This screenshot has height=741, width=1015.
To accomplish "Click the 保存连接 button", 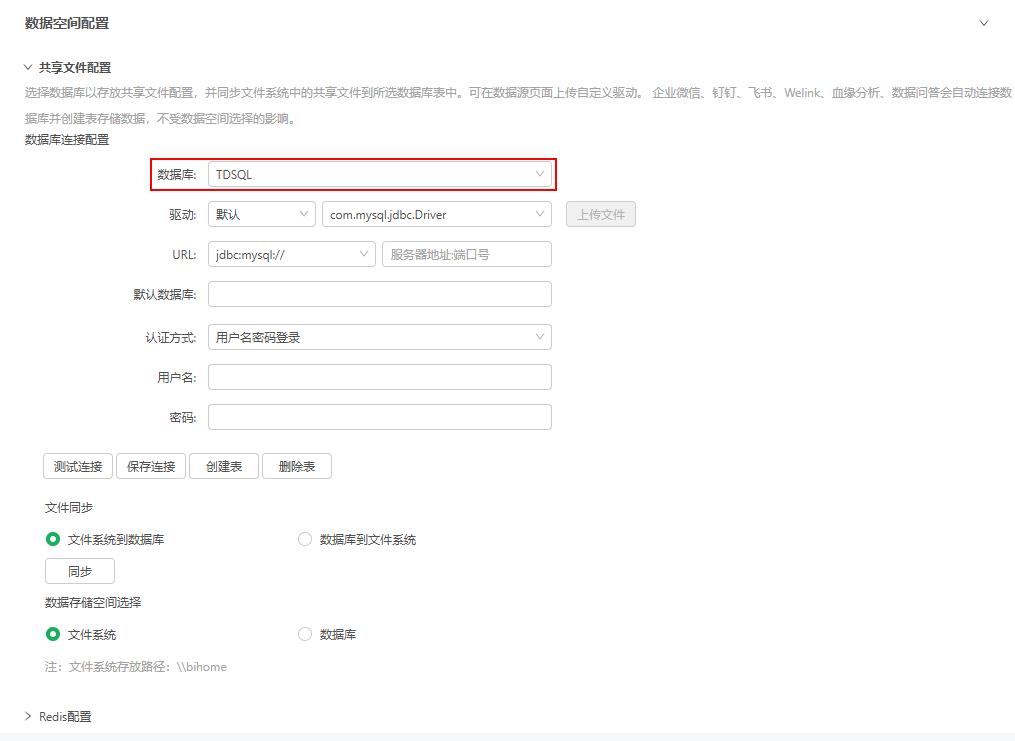I will click(151, 466).
